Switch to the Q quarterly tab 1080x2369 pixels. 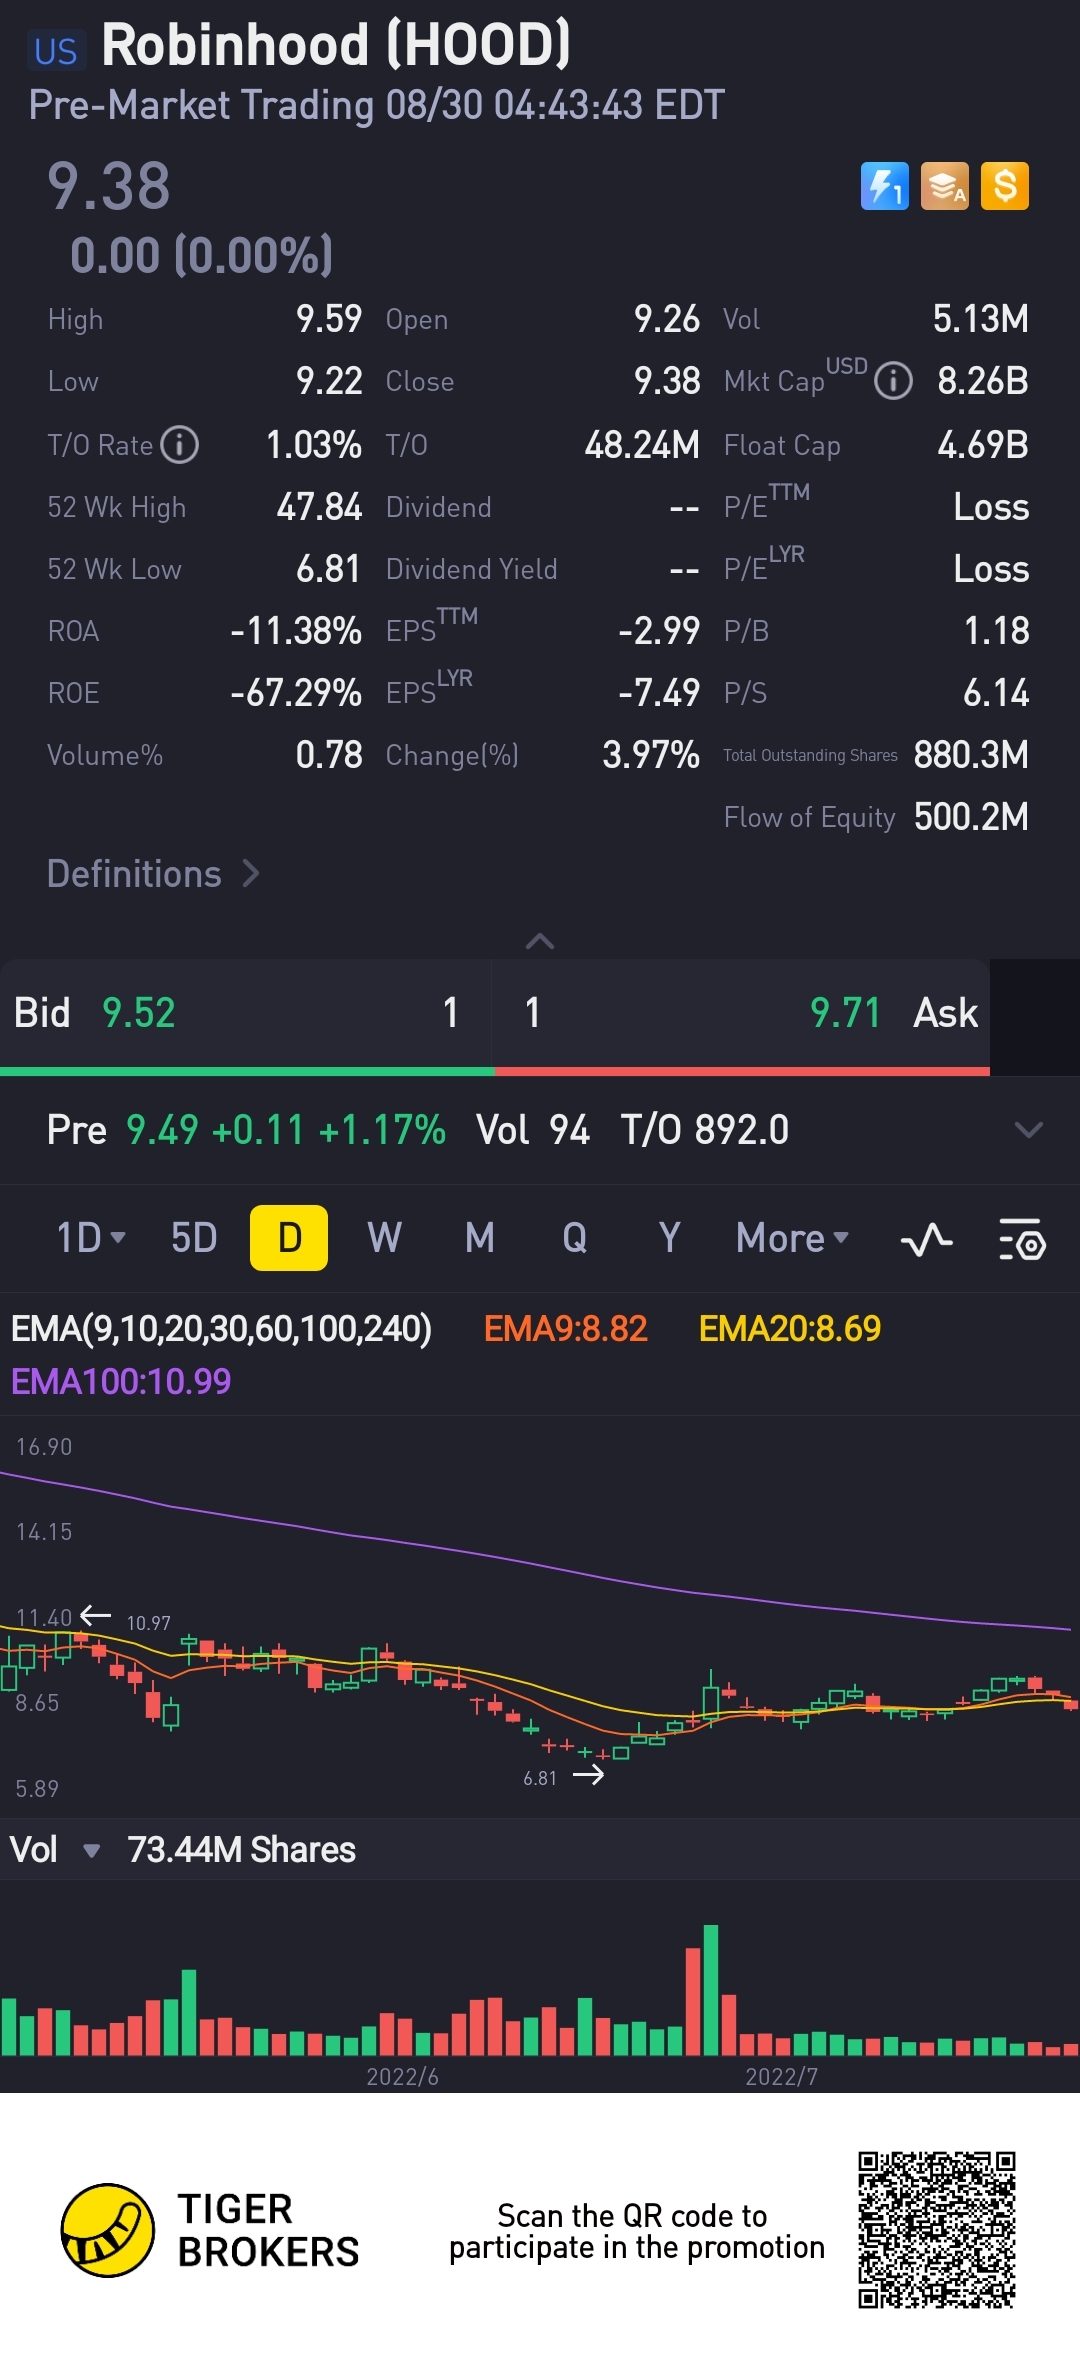(575, 1238)
